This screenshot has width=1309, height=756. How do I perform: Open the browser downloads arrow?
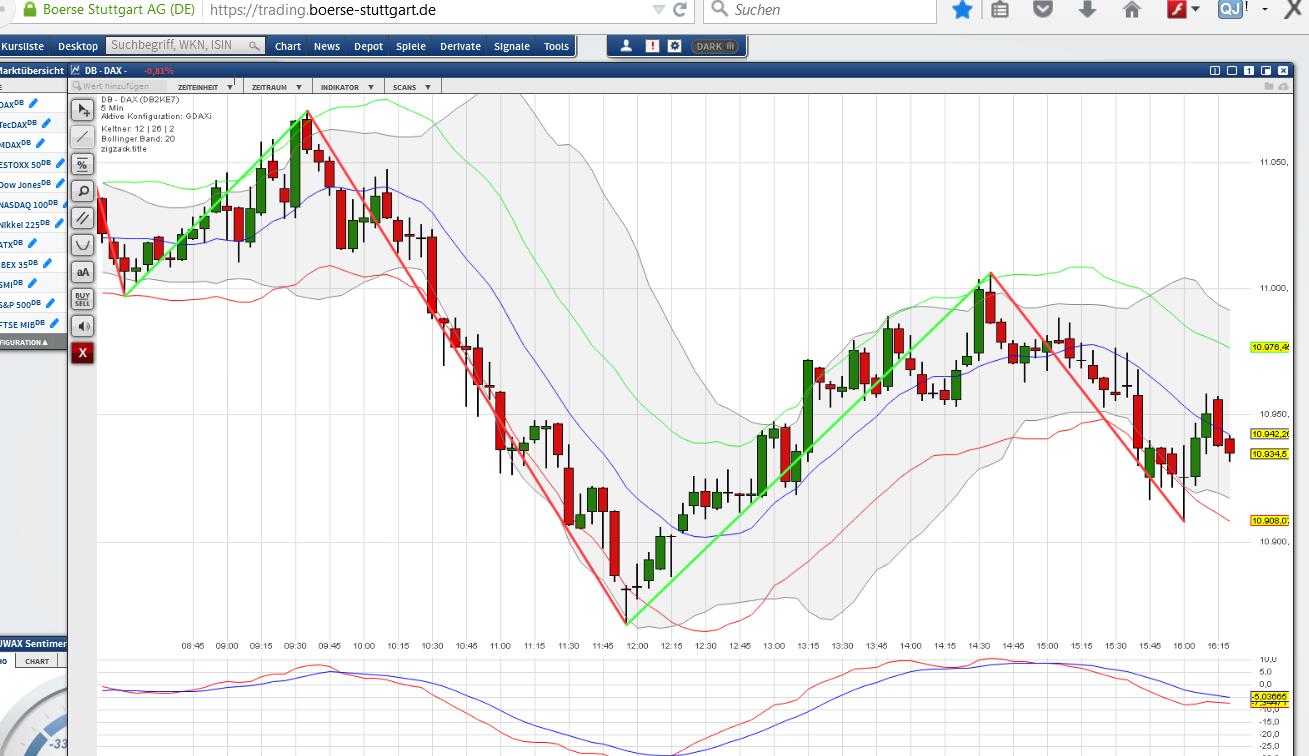[1088, 10]
